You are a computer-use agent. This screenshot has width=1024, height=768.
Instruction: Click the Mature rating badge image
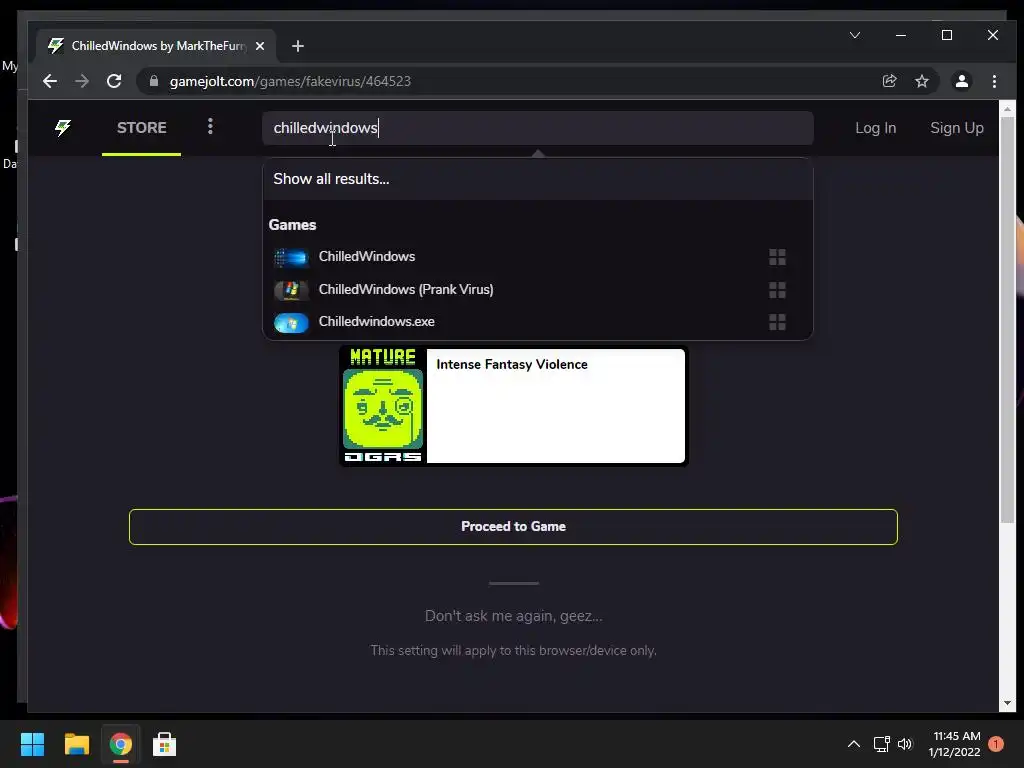383,406
